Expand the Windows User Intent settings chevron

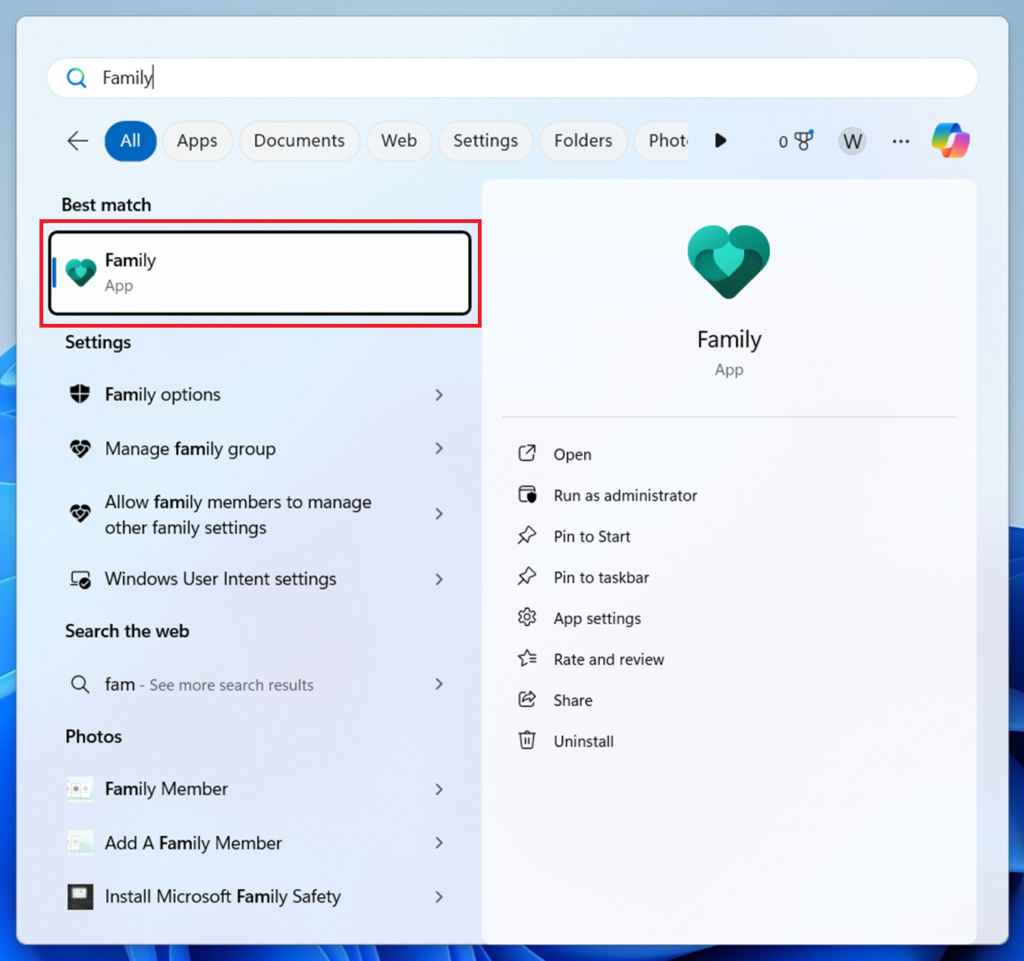click(x=439, y=579)
